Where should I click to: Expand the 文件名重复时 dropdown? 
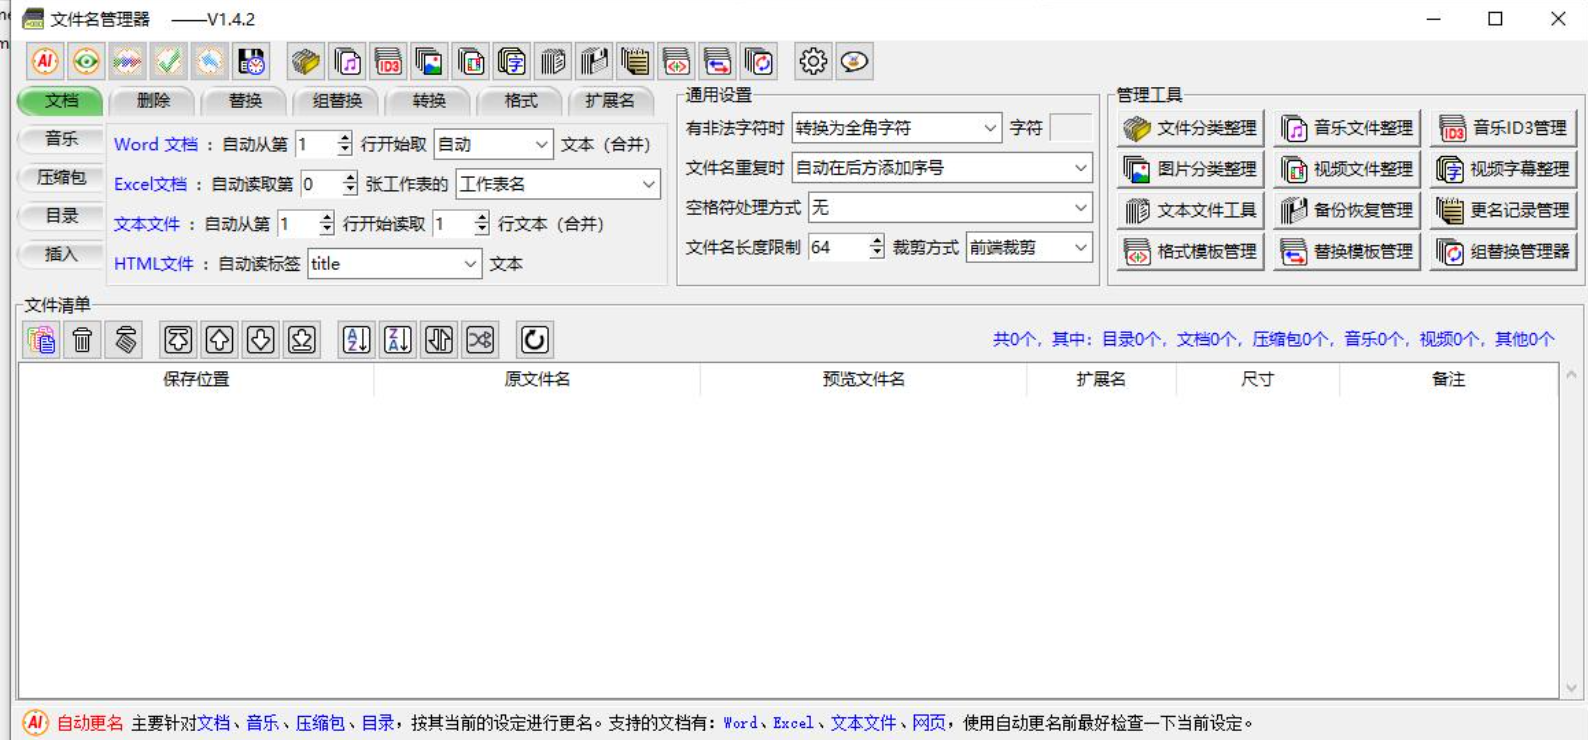click(x=1080, y=168)
